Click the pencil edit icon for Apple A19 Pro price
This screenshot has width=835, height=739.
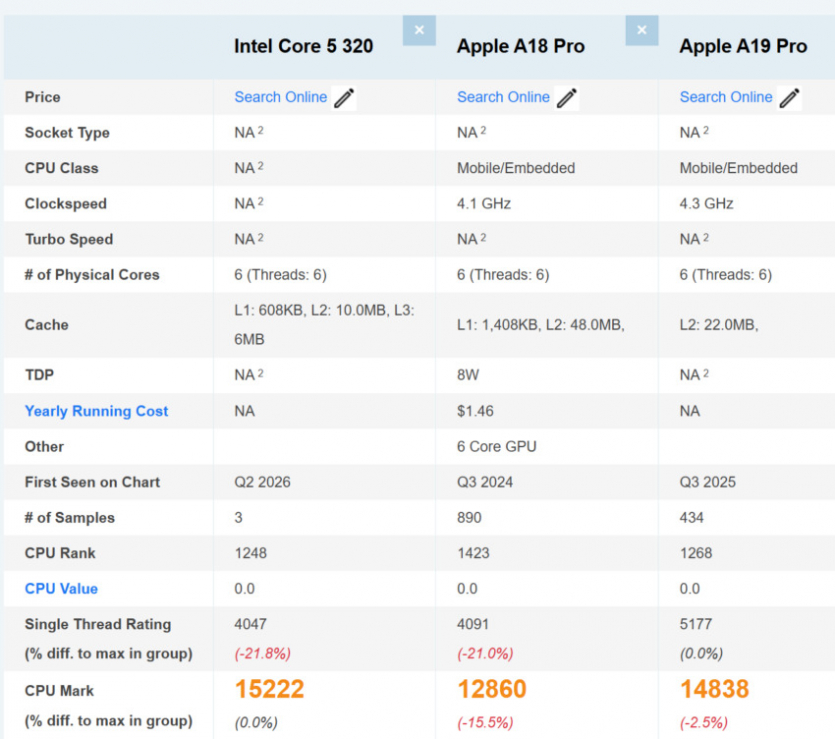pyautogui.click(x=789, y=97)
